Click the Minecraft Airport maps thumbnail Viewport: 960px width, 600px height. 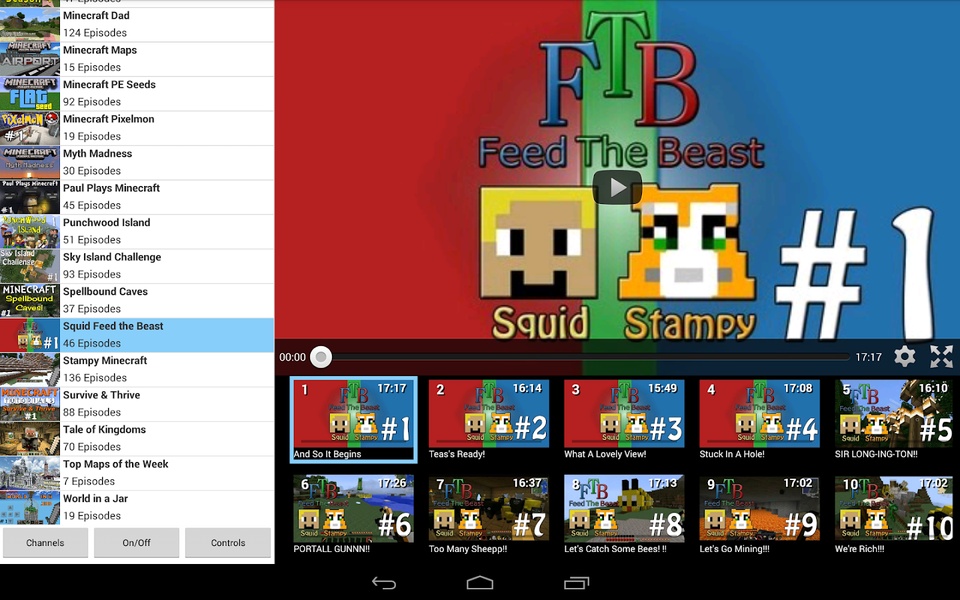(30, 59)
